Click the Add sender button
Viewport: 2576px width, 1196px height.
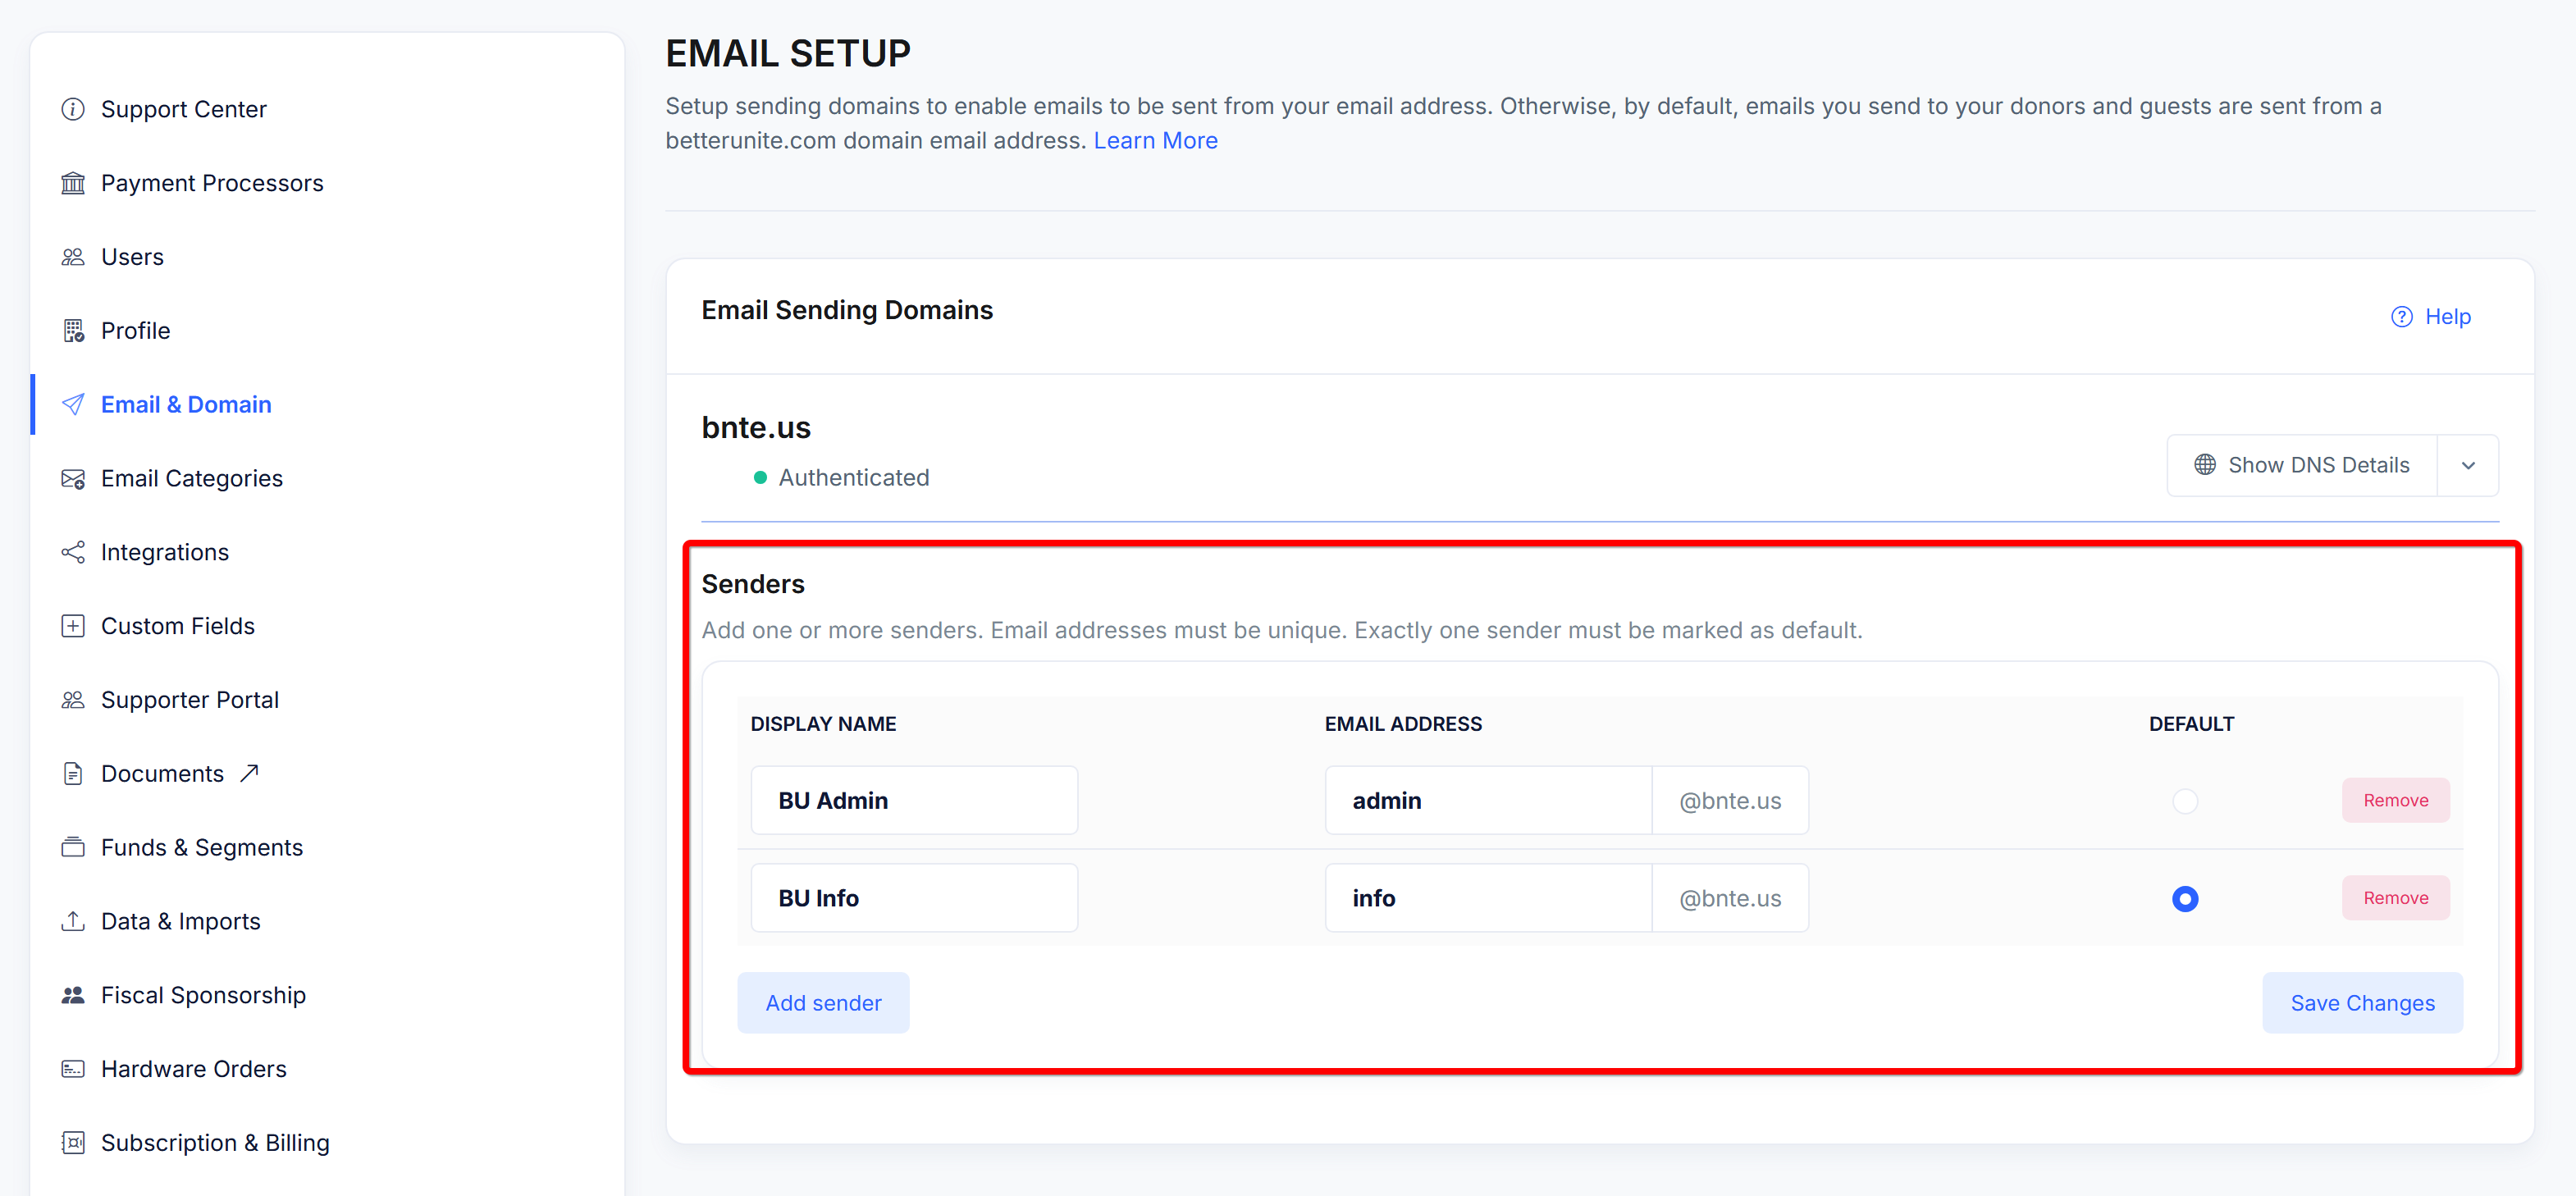point(822,1003)
